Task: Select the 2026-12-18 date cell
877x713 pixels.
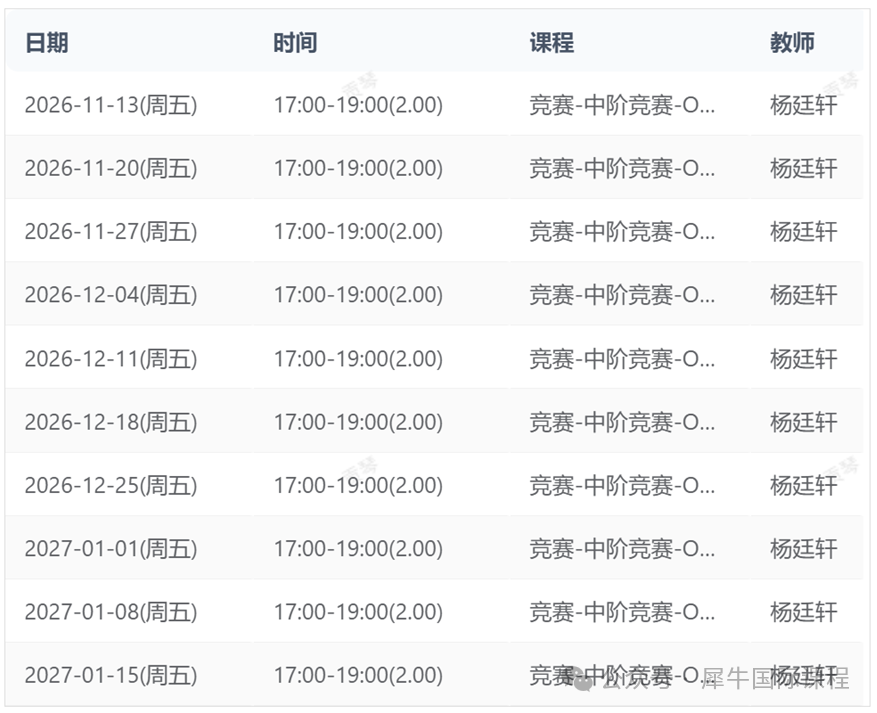Action: pos(111,422)
